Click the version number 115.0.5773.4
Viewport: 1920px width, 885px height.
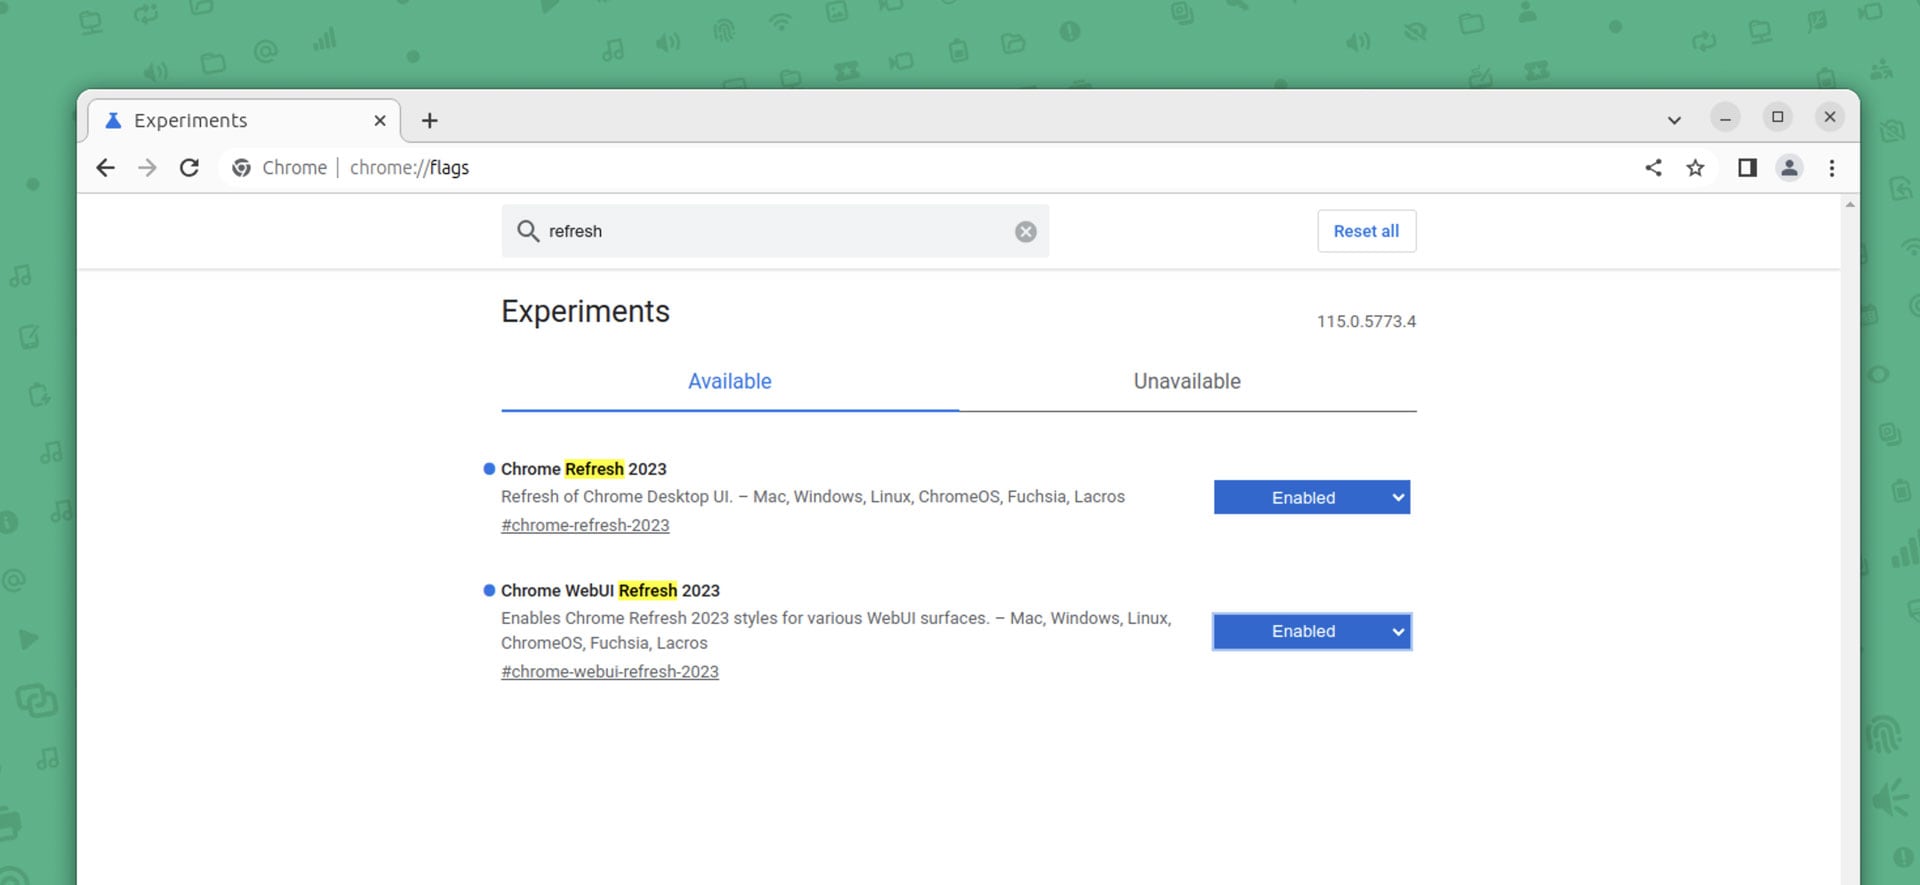(x=1366, y=321)
